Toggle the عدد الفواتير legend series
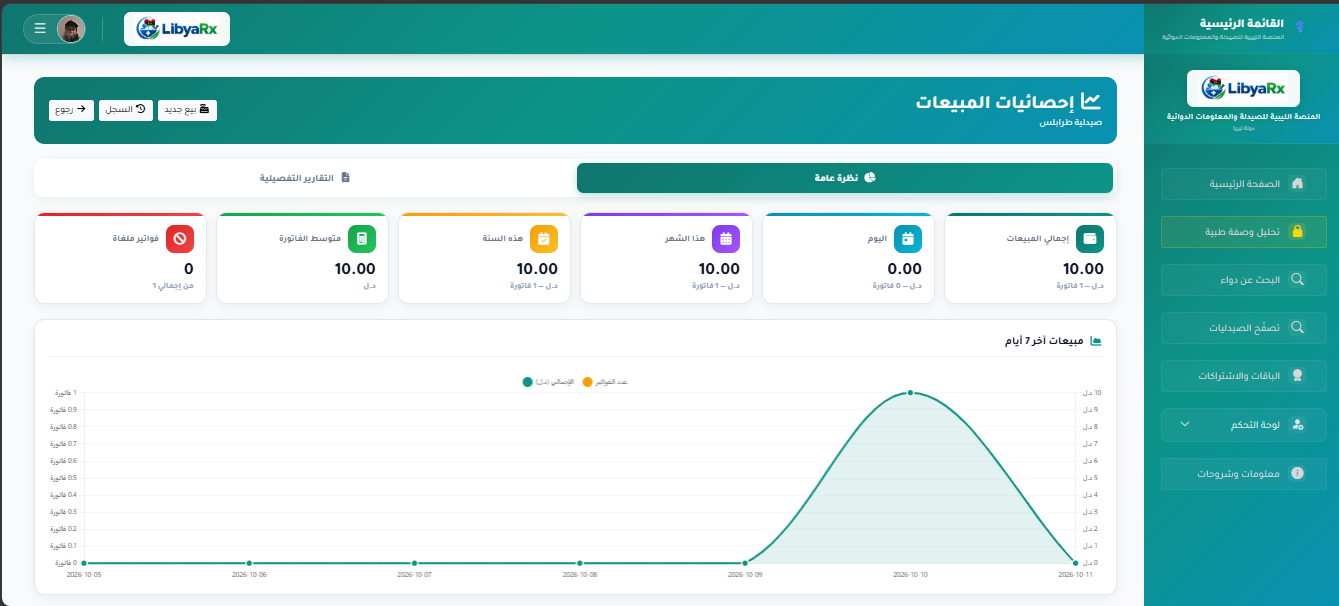This screenshot has width=1339, height=606. click(x=604, y=382)
